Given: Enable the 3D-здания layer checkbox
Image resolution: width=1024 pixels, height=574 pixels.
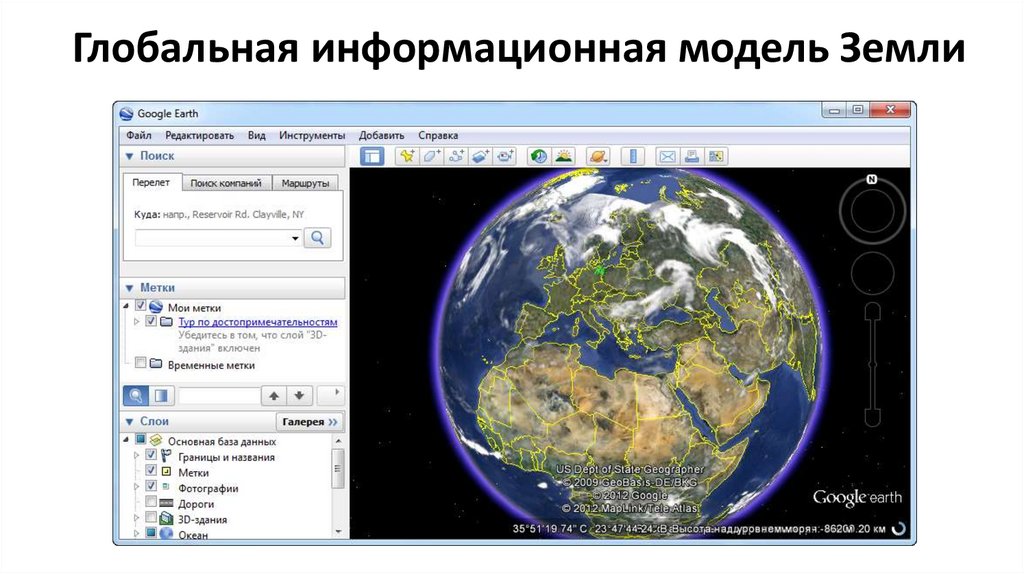Looking at the screenshot, I should coord(151,518).
